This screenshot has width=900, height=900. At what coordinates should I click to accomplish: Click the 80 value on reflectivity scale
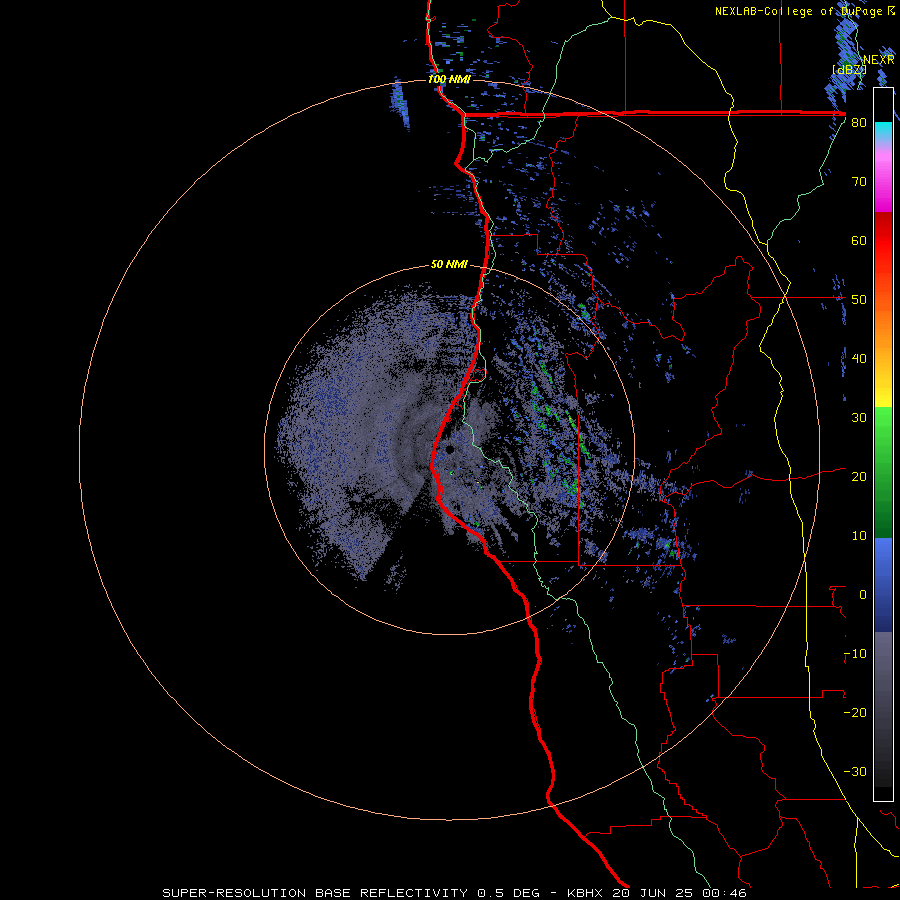859,122
